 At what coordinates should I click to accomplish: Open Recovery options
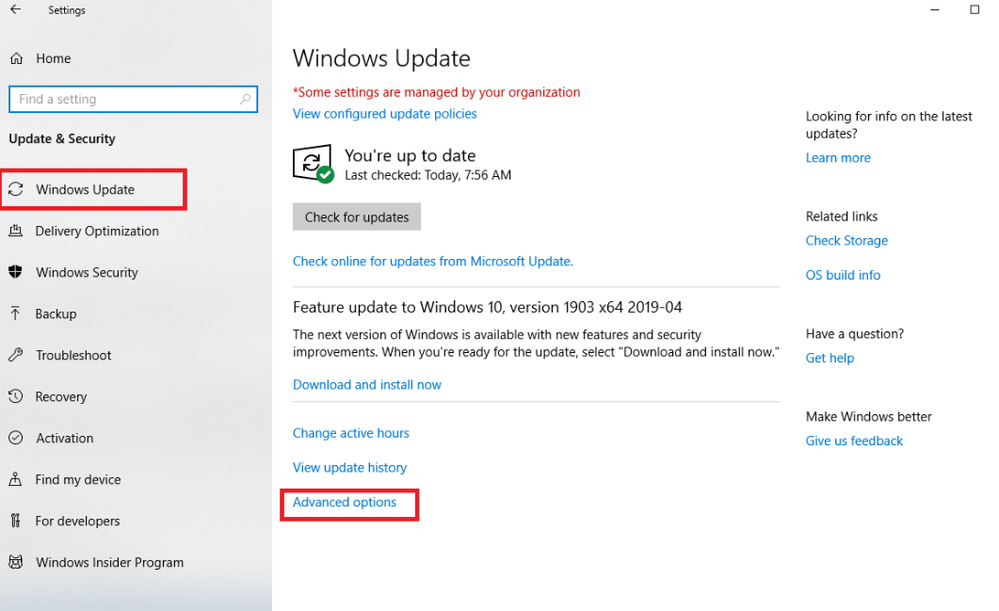(61, 396)
